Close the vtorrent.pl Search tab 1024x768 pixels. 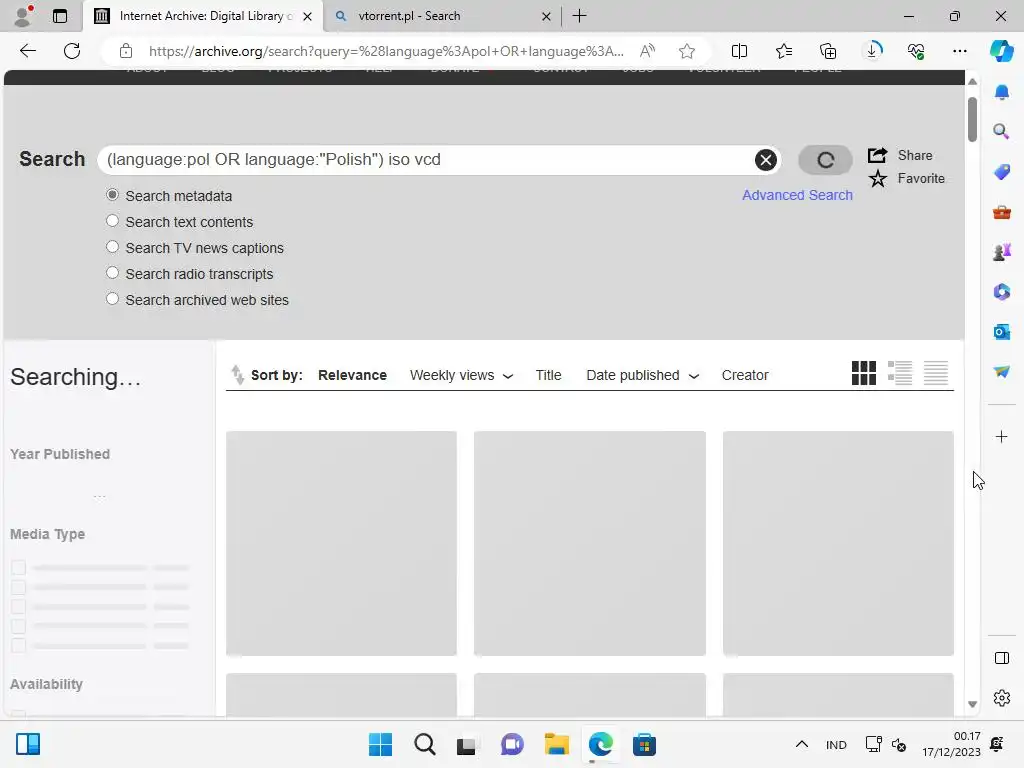(x=546, y=16)
